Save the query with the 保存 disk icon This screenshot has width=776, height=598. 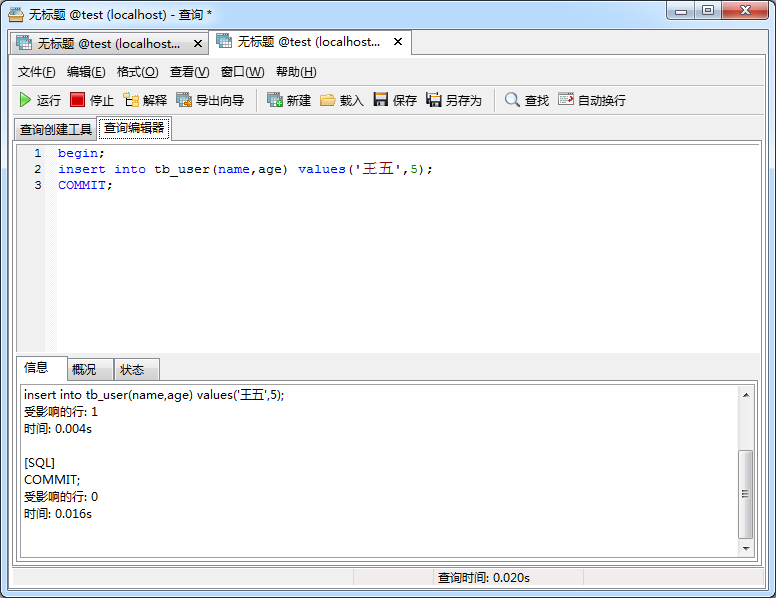[381, 100]
